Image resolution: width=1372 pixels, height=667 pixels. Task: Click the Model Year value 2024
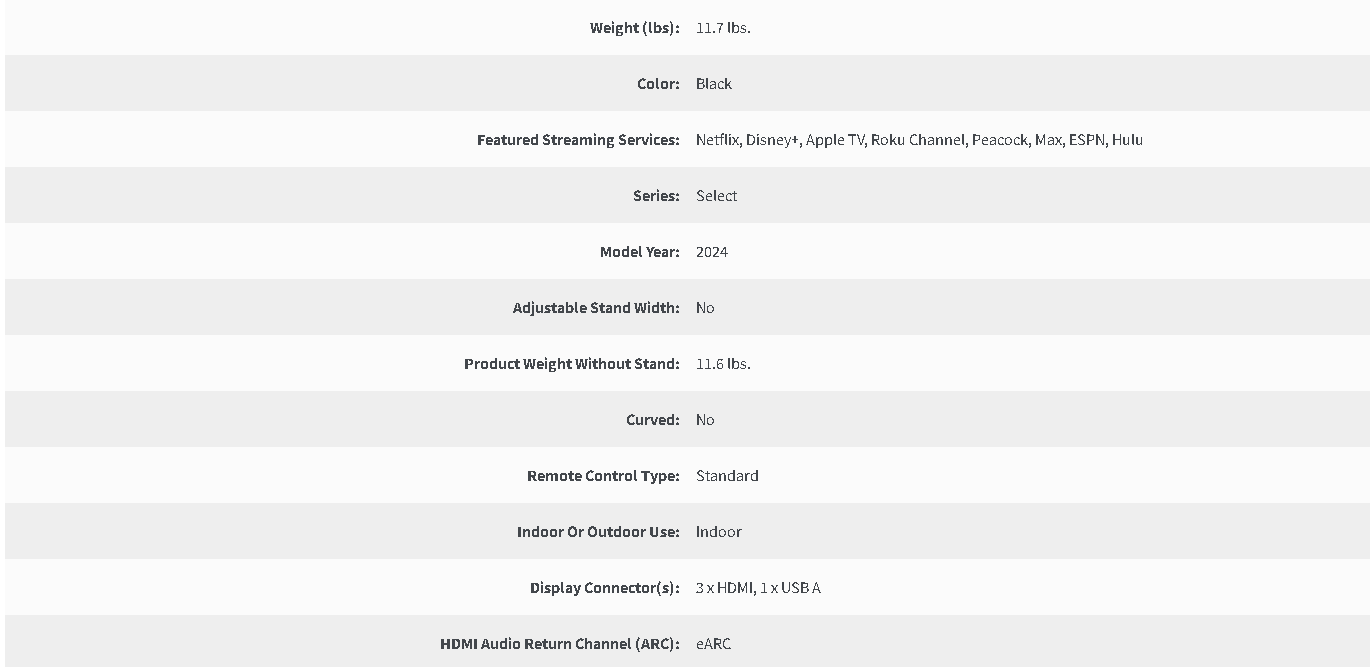pyautogui.click(x=712, y=252)
